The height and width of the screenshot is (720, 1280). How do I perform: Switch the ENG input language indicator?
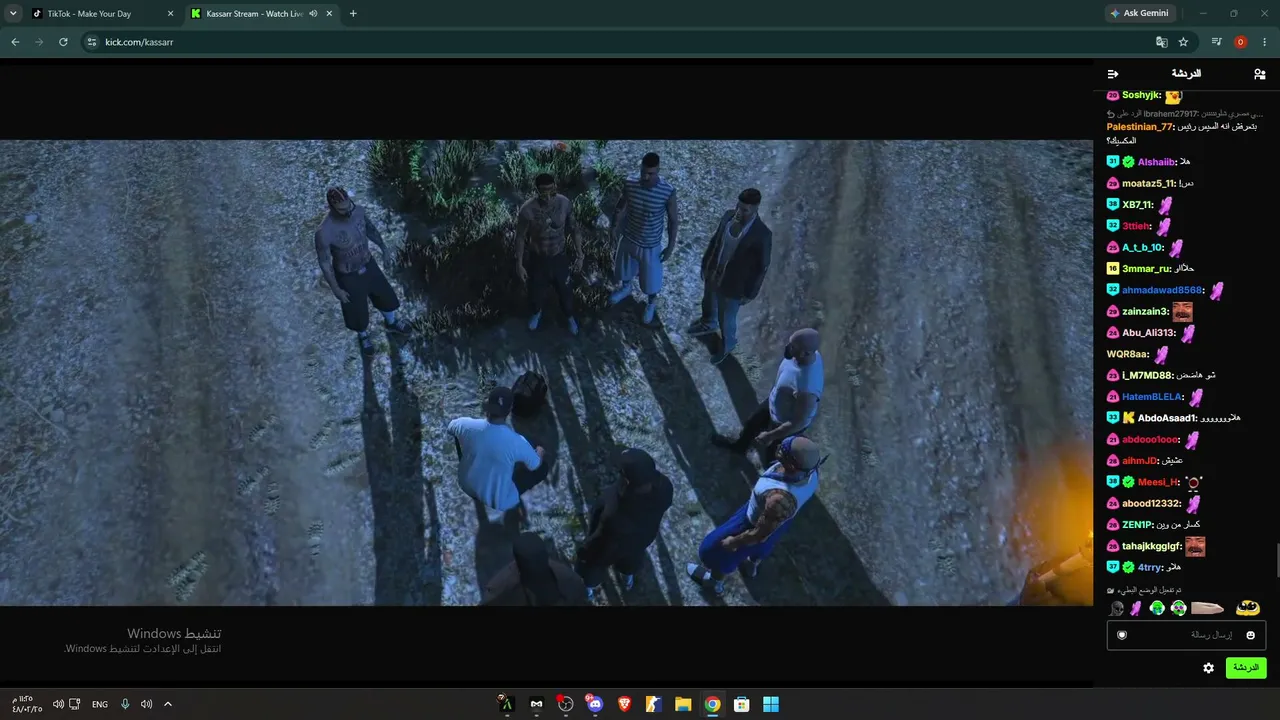point(100,704)
